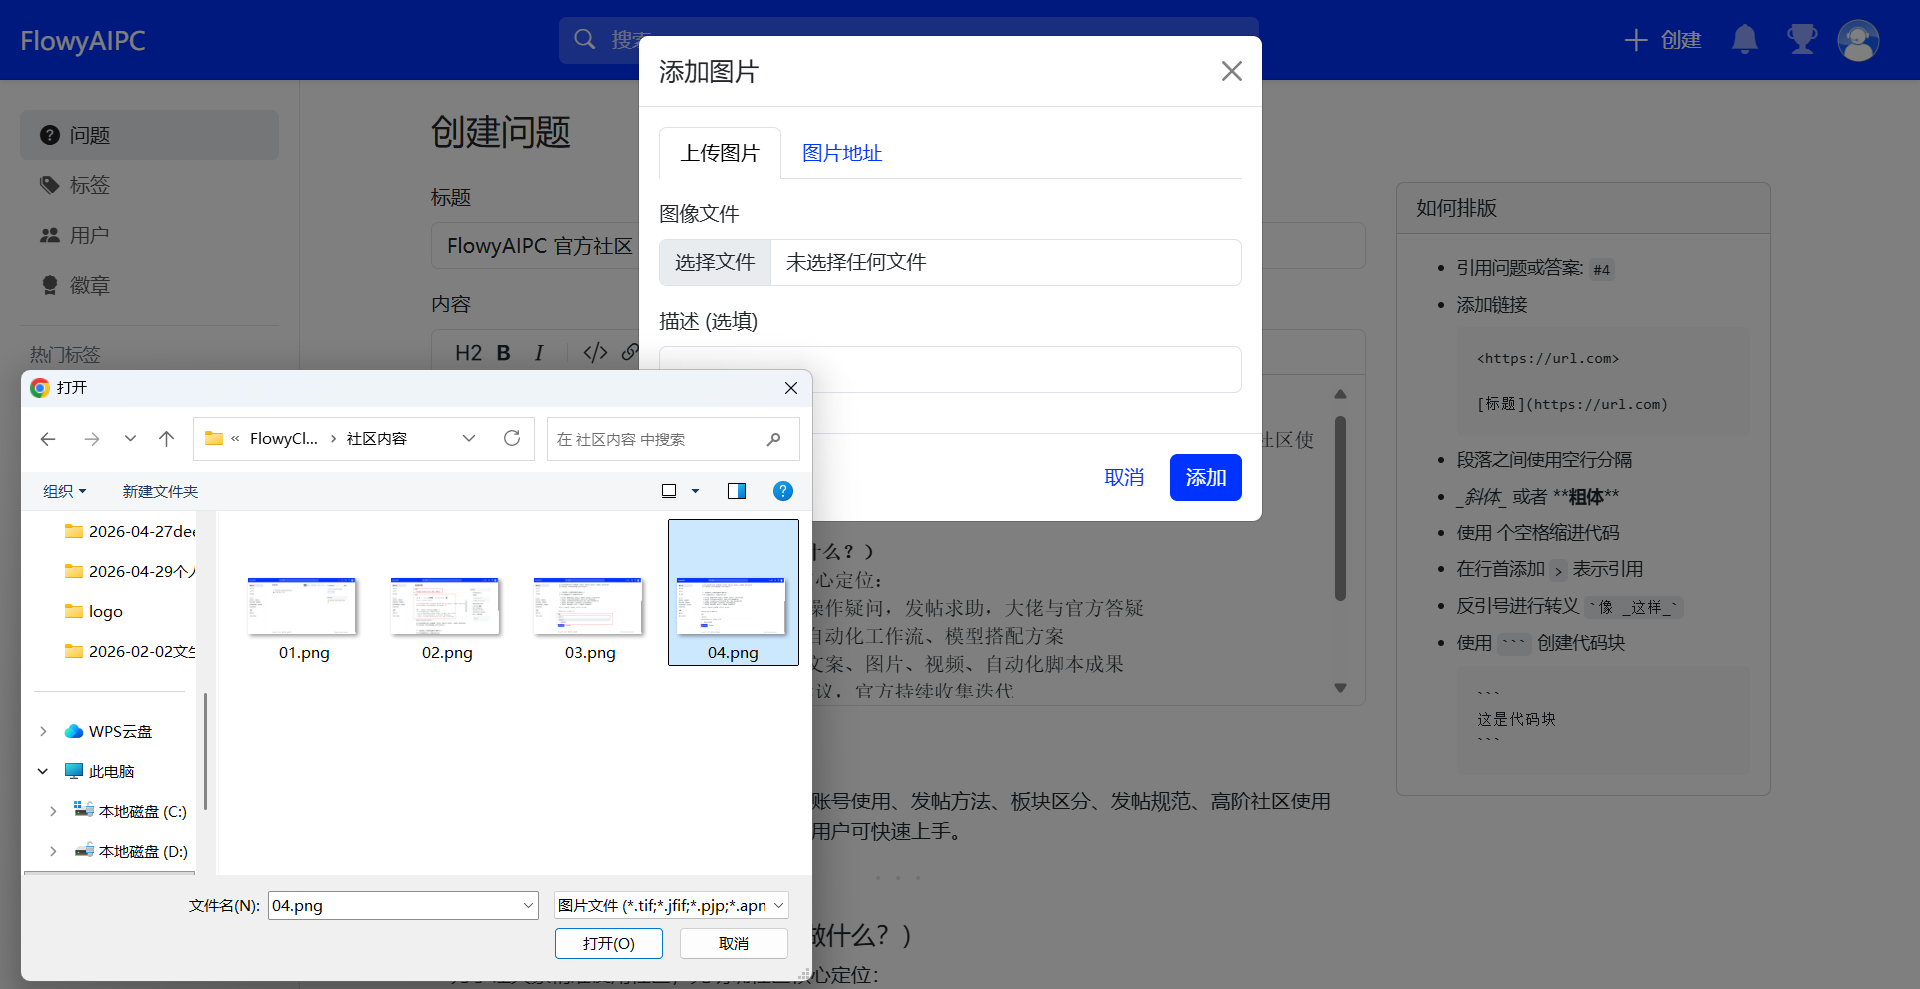Expand the WPS云盘 node
Viewport: 1920px width, 989px height.
43,731
